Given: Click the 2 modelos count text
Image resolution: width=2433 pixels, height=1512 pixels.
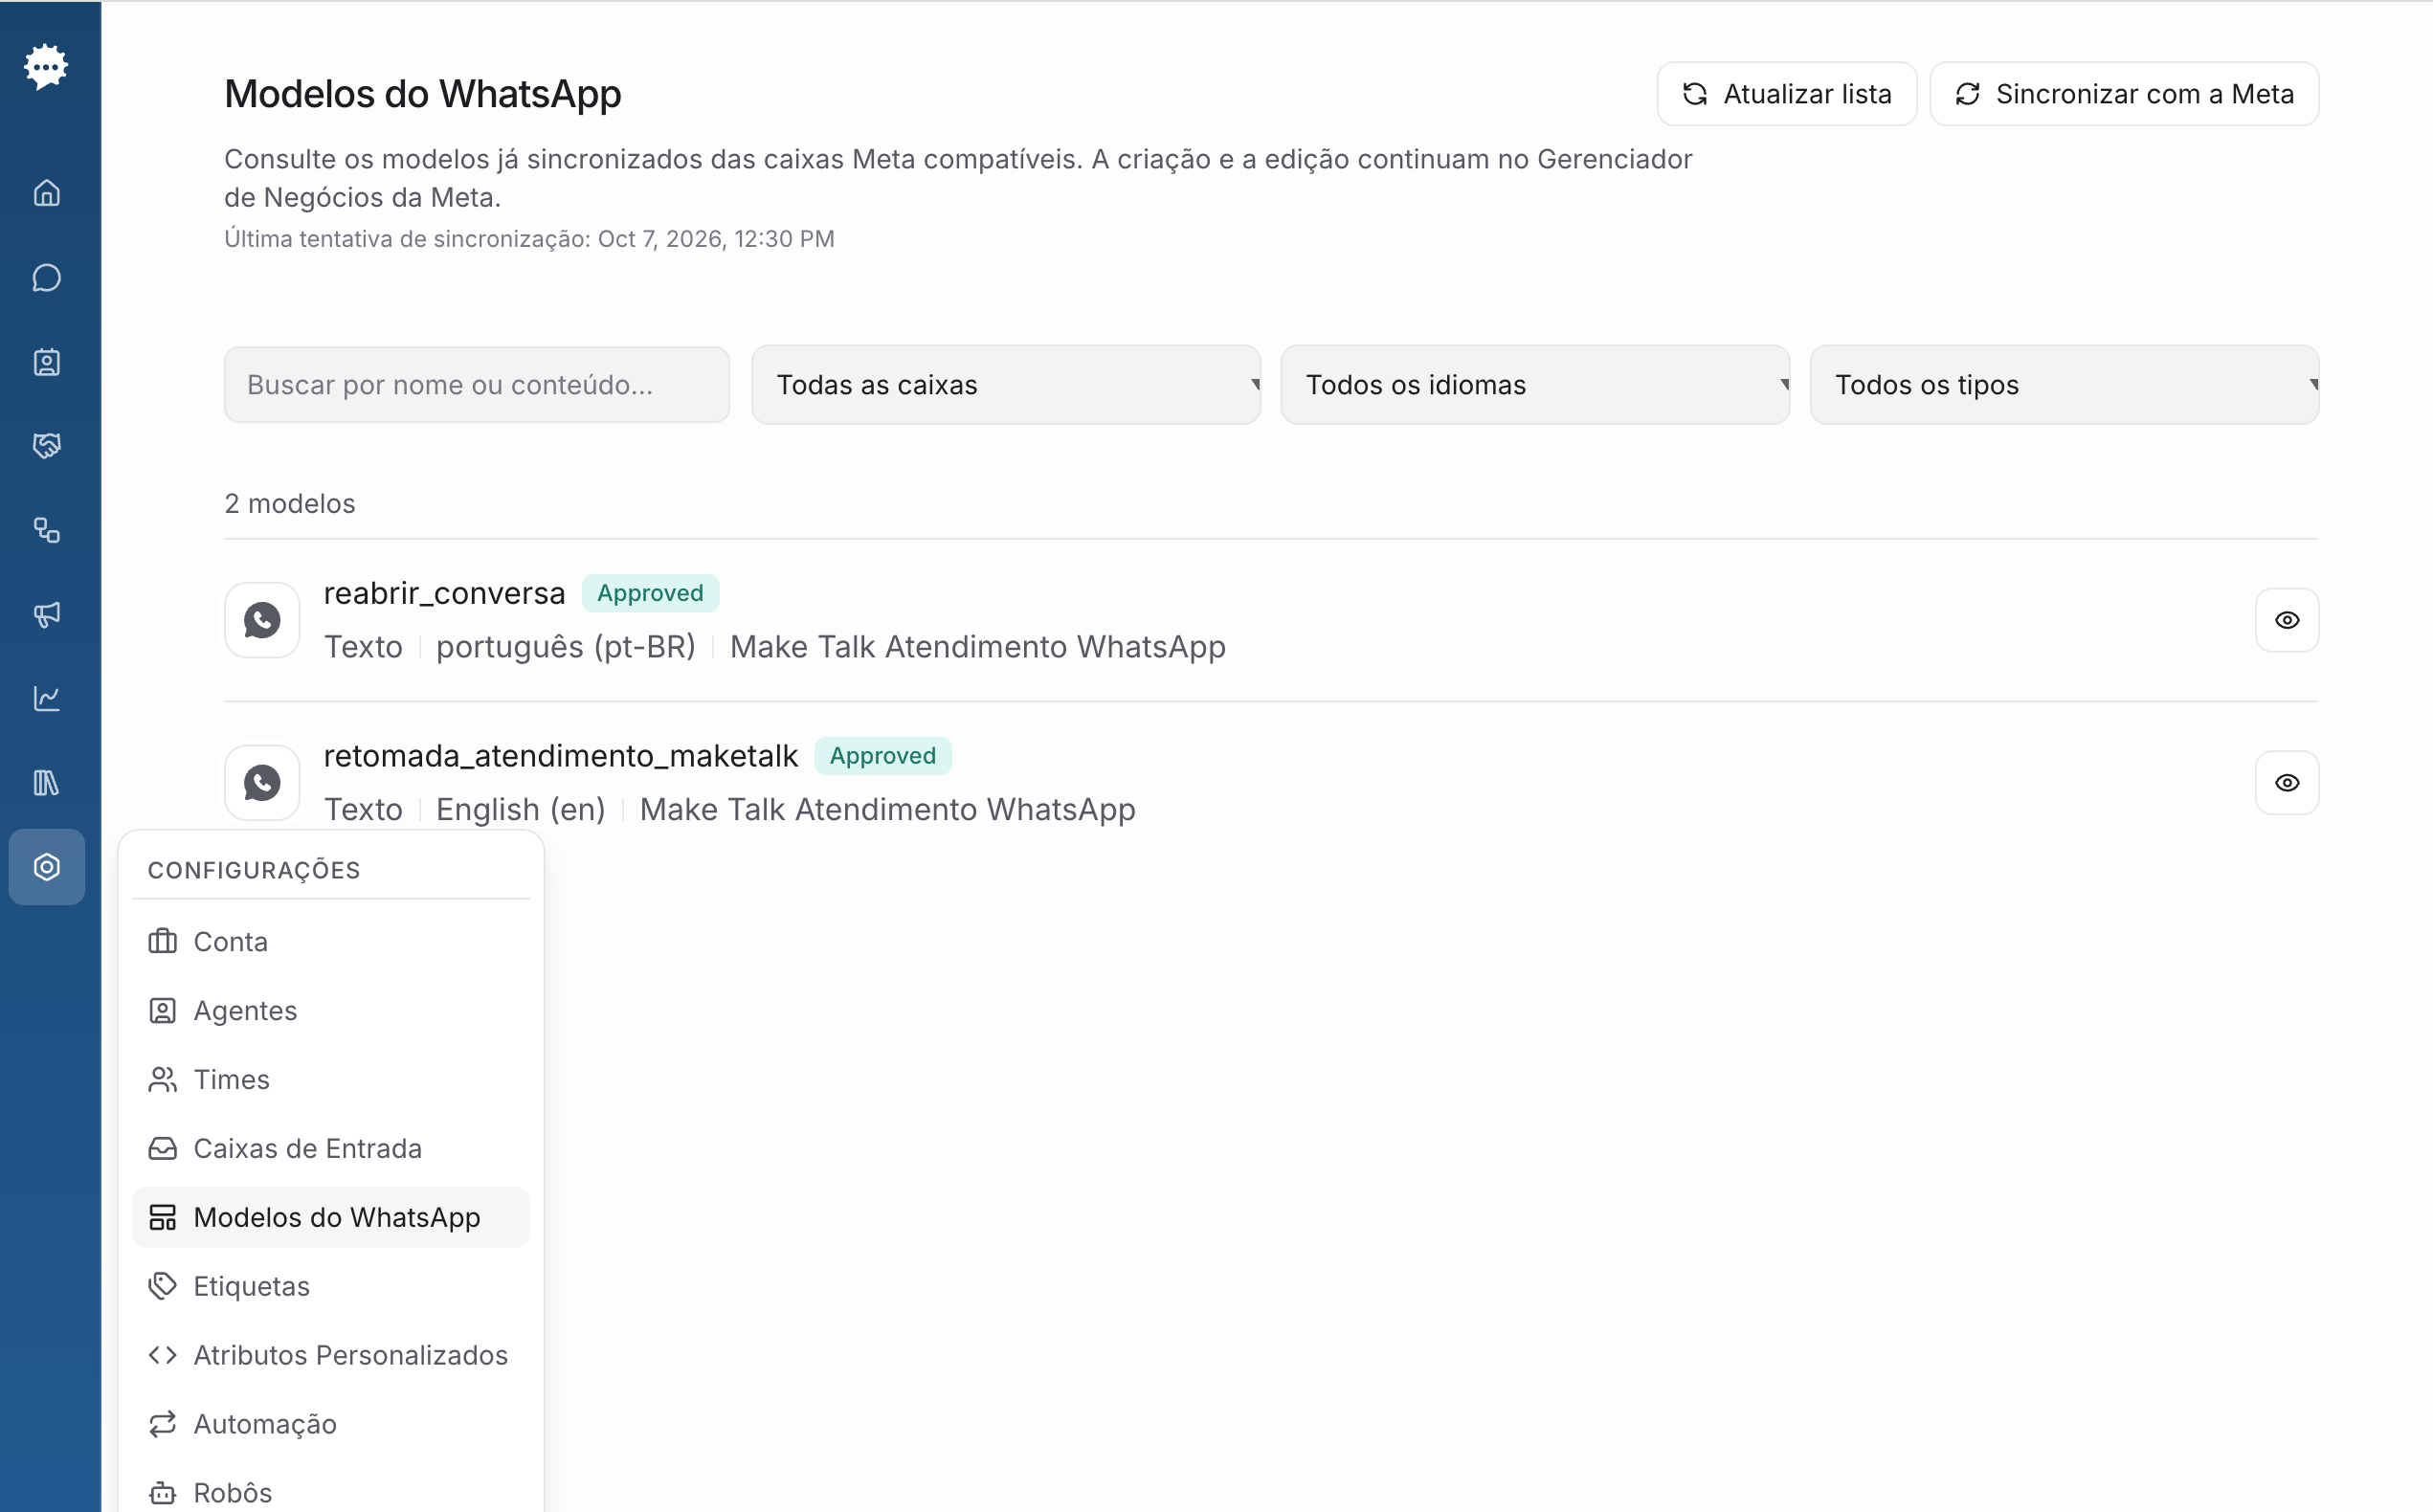Looking at the screenshot, I should tap(290, 504).
